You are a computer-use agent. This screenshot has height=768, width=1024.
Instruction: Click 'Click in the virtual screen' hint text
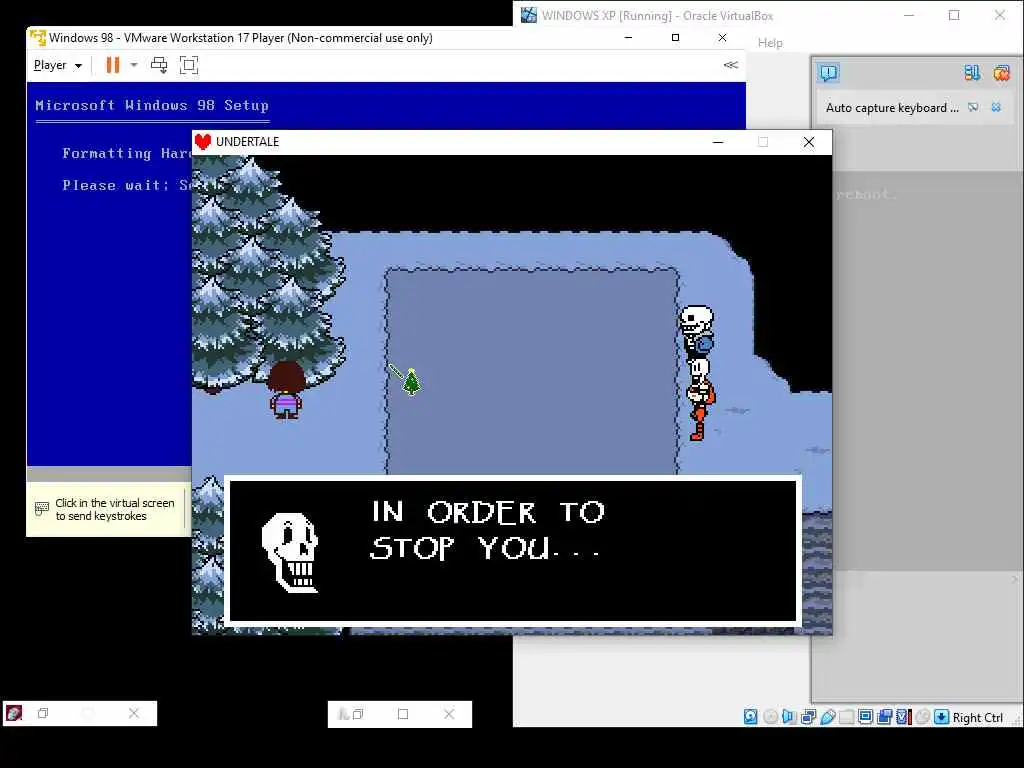(x=115, y=509)
